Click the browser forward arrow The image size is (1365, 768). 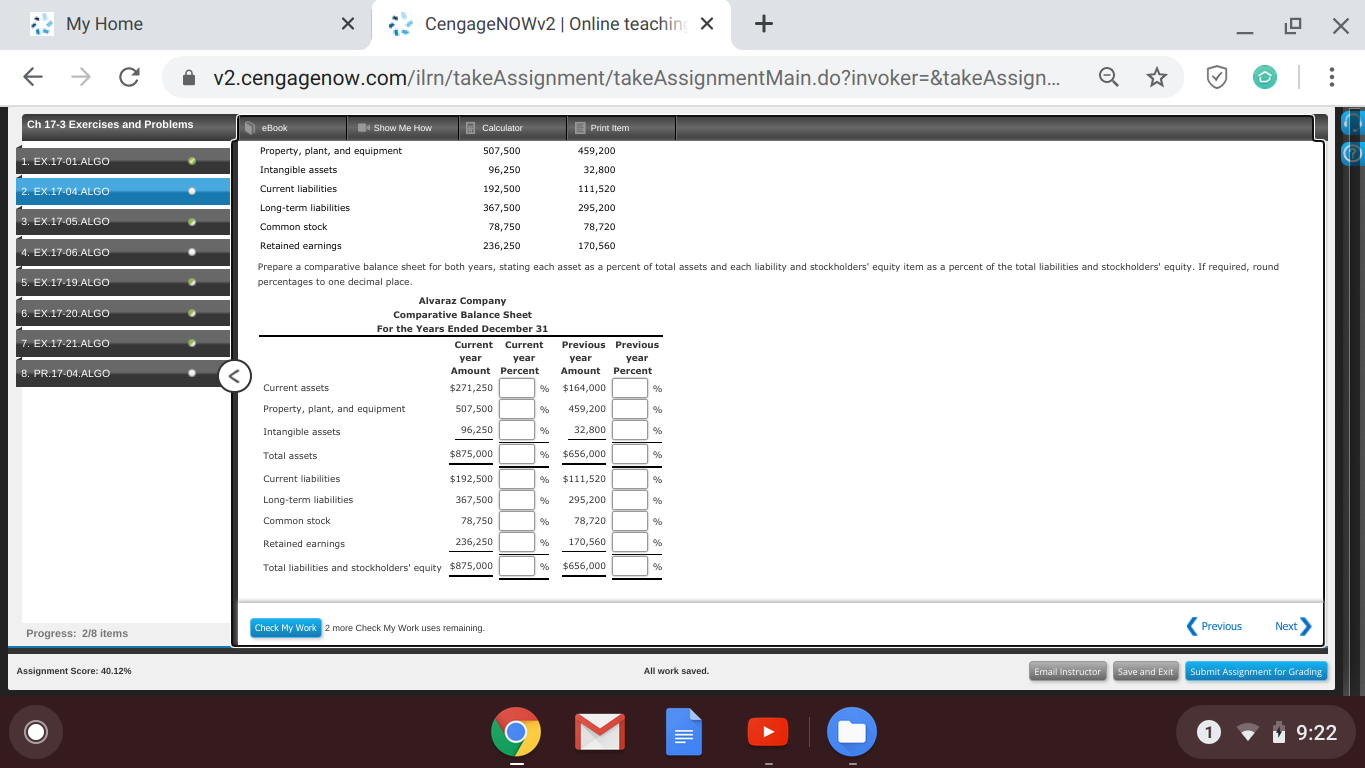[83, 79]
